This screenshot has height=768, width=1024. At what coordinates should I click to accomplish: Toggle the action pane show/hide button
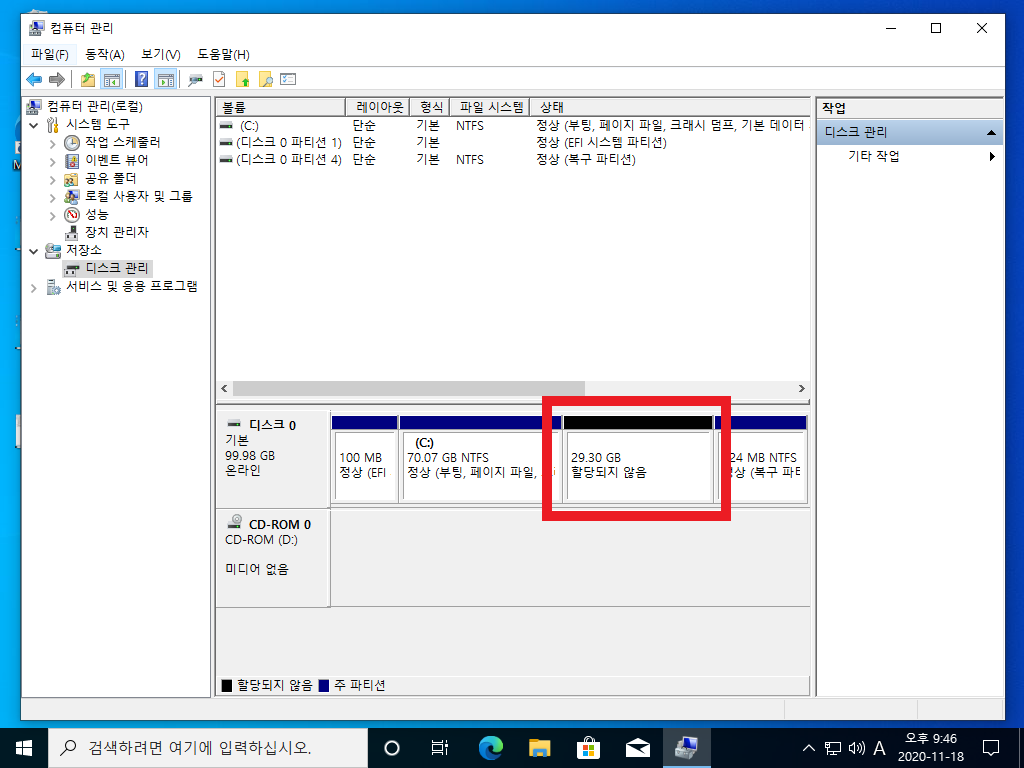165,80
